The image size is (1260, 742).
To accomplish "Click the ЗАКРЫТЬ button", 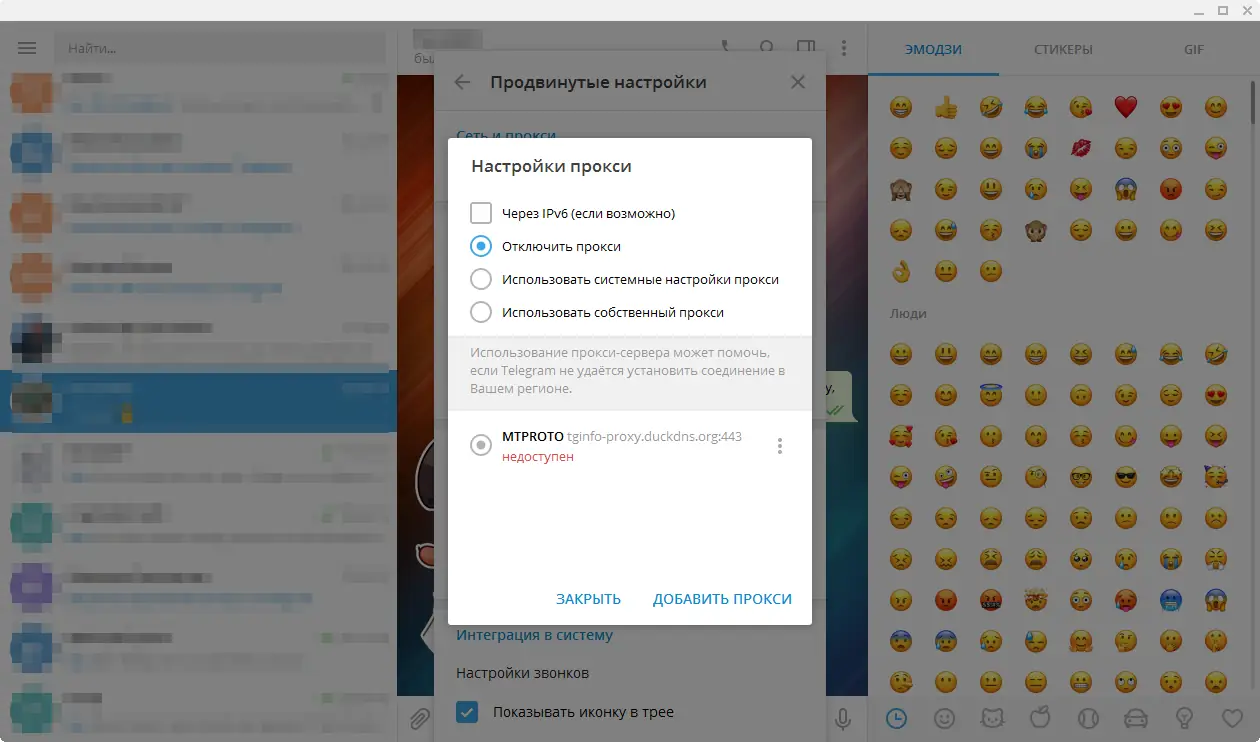I will tap(589, 599).
